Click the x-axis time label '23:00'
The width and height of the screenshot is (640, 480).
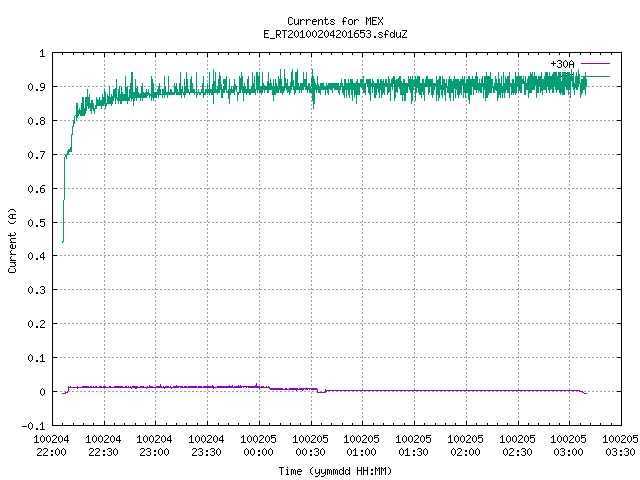(x=154, y=452)
